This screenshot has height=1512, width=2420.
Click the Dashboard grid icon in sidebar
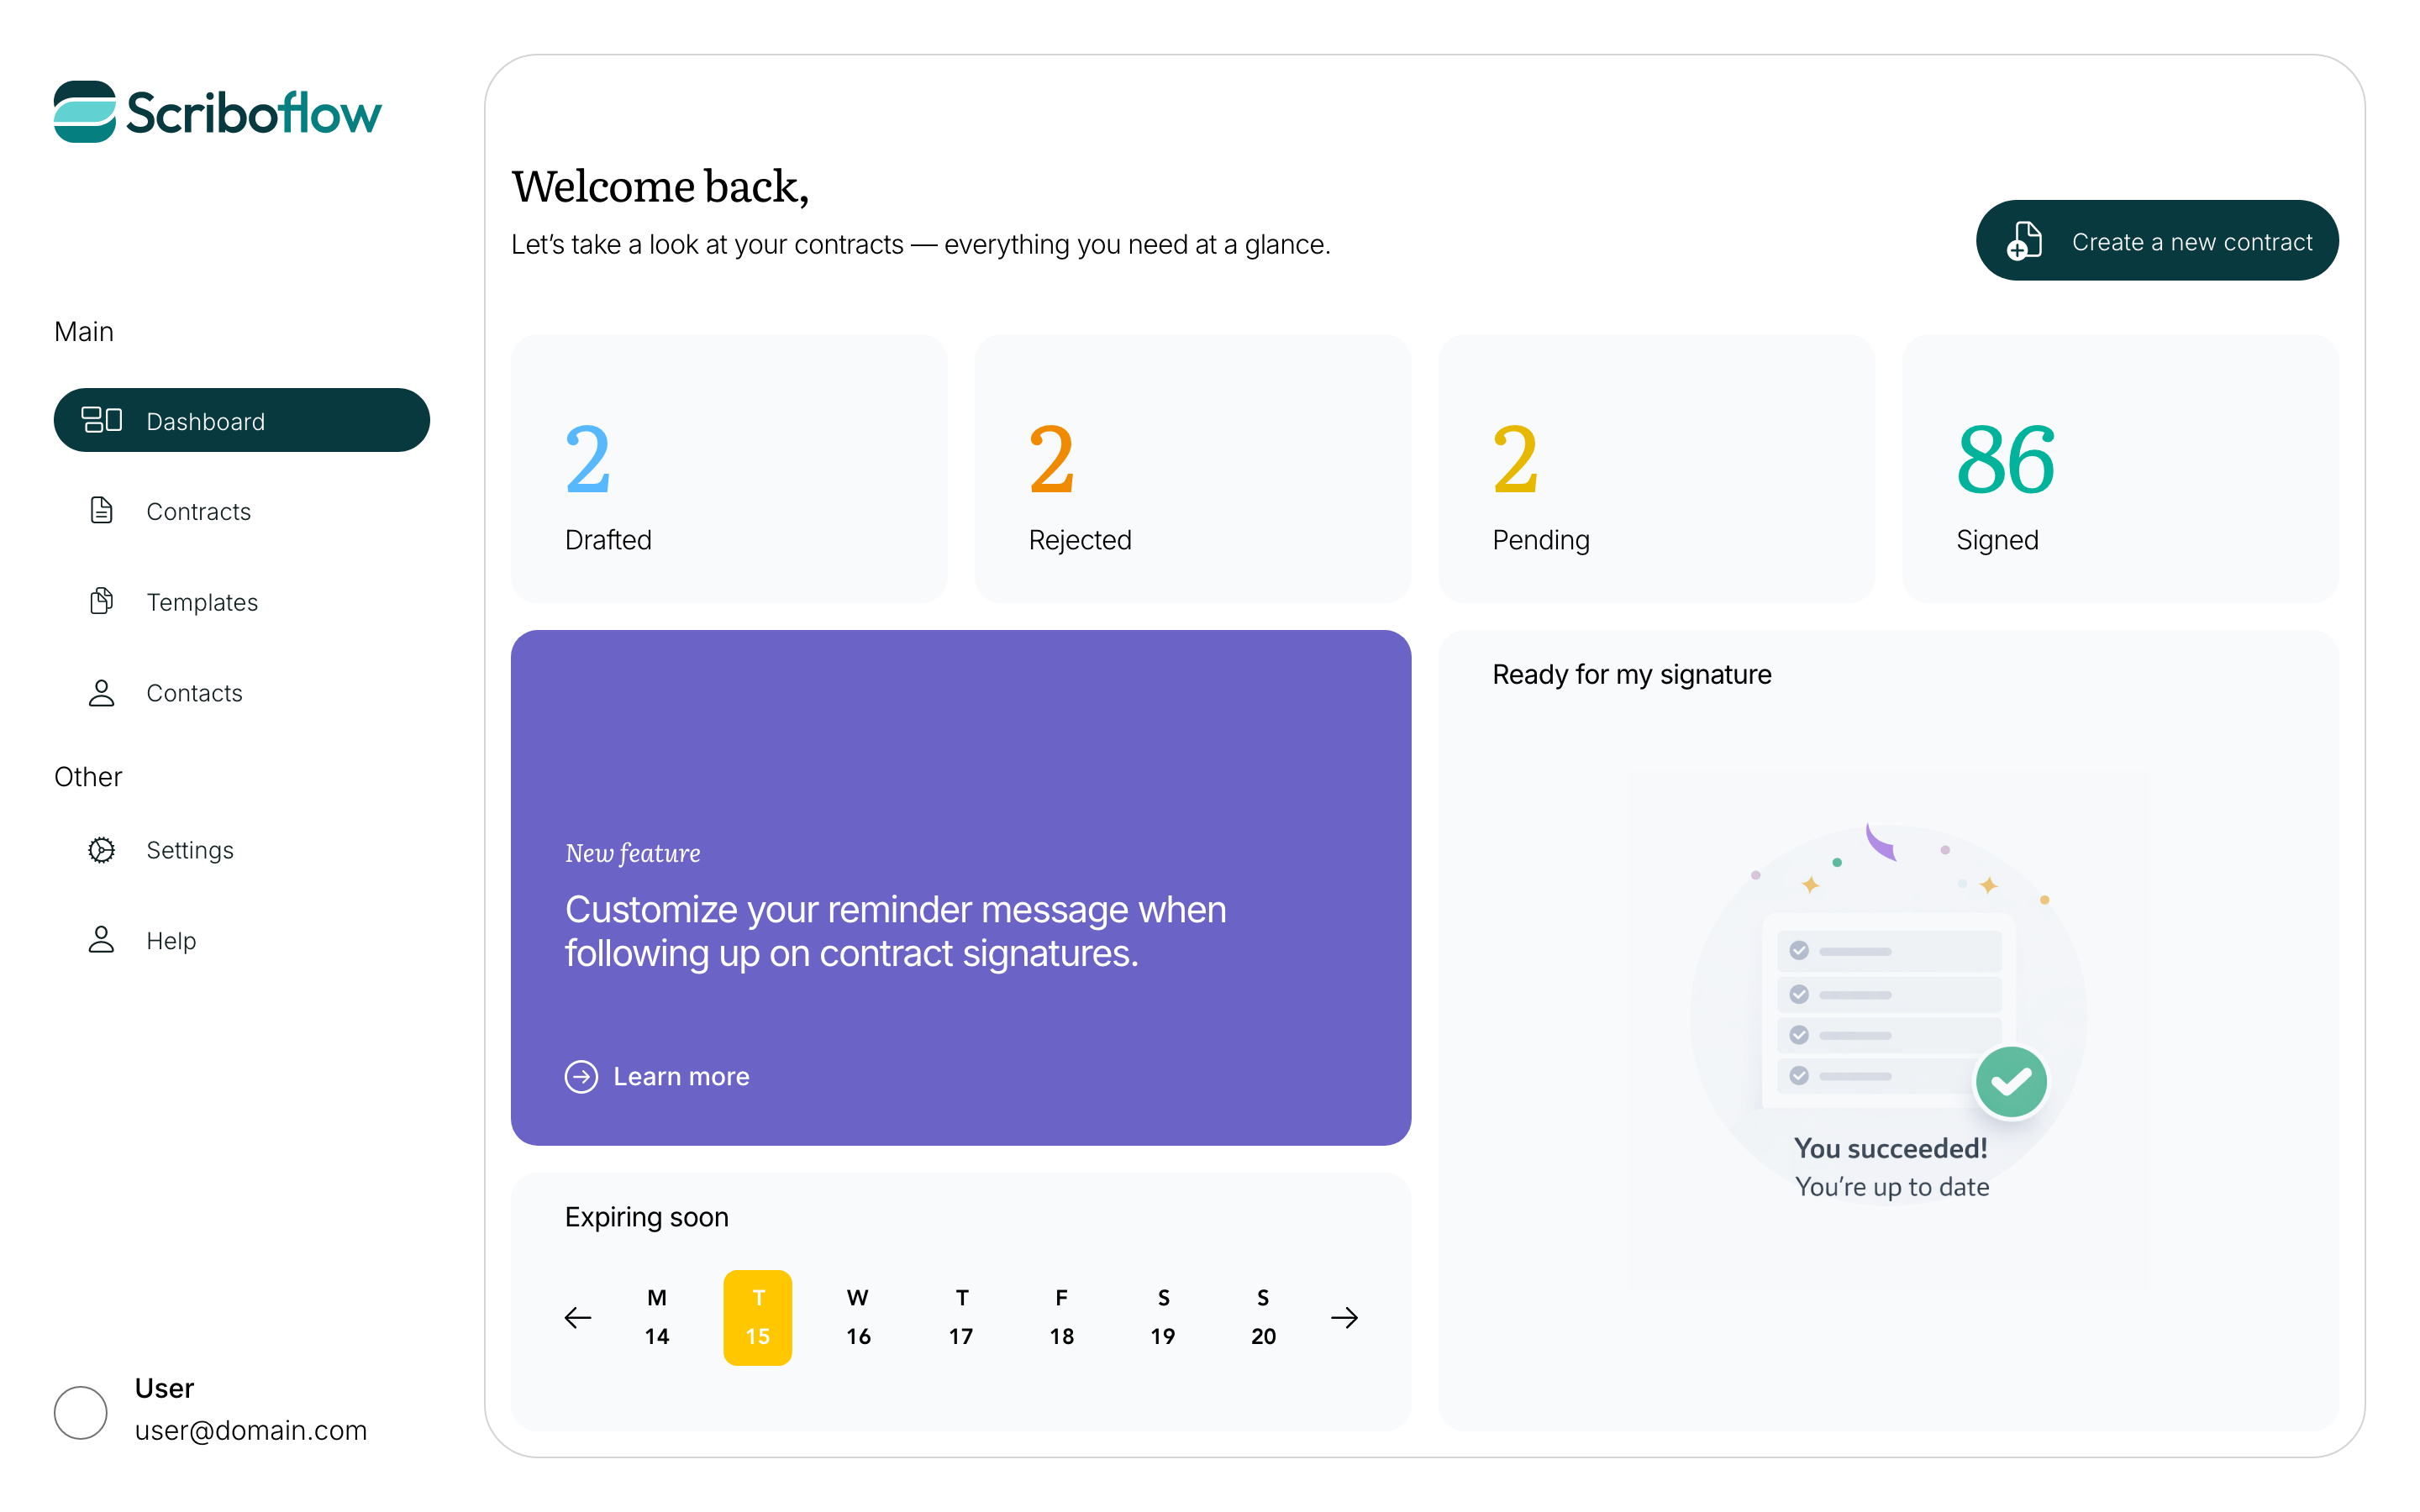point(101,420)
